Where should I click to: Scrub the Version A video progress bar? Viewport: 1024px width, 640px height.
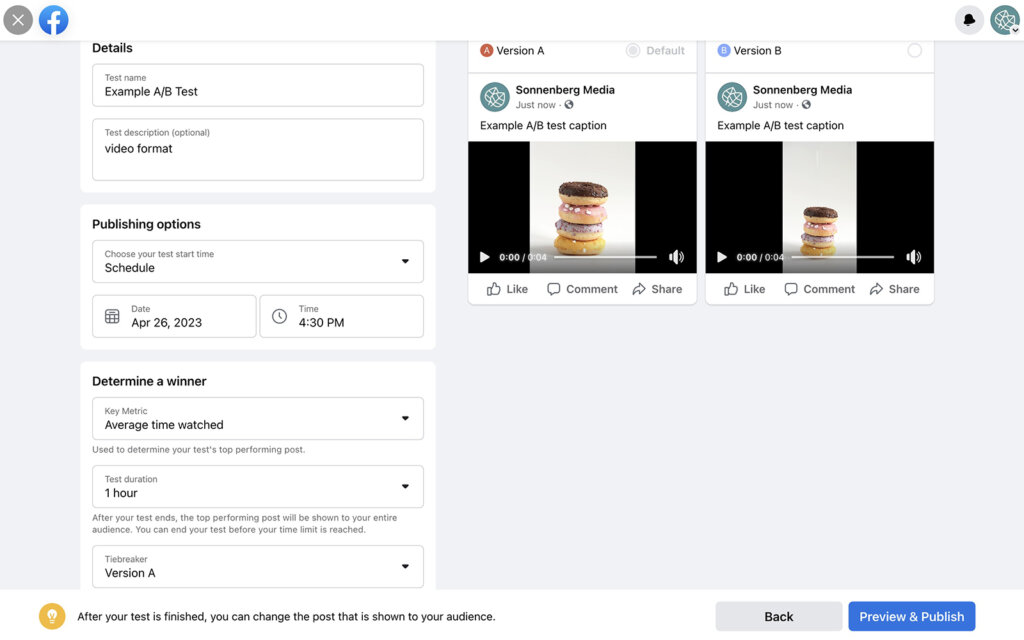coord(595,257)
